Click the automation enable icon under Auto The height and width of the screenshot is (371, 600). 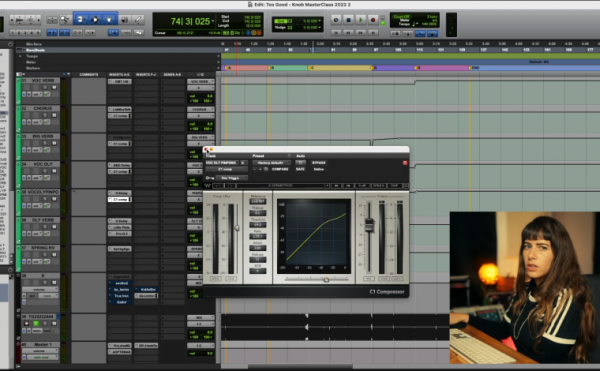point(300,163)
